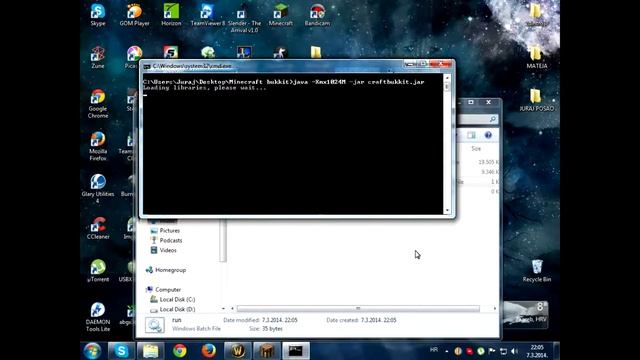The height and width of the screenshot is (360, 640).
Task: Click the Explorer search box
Action: click(478, 119)
